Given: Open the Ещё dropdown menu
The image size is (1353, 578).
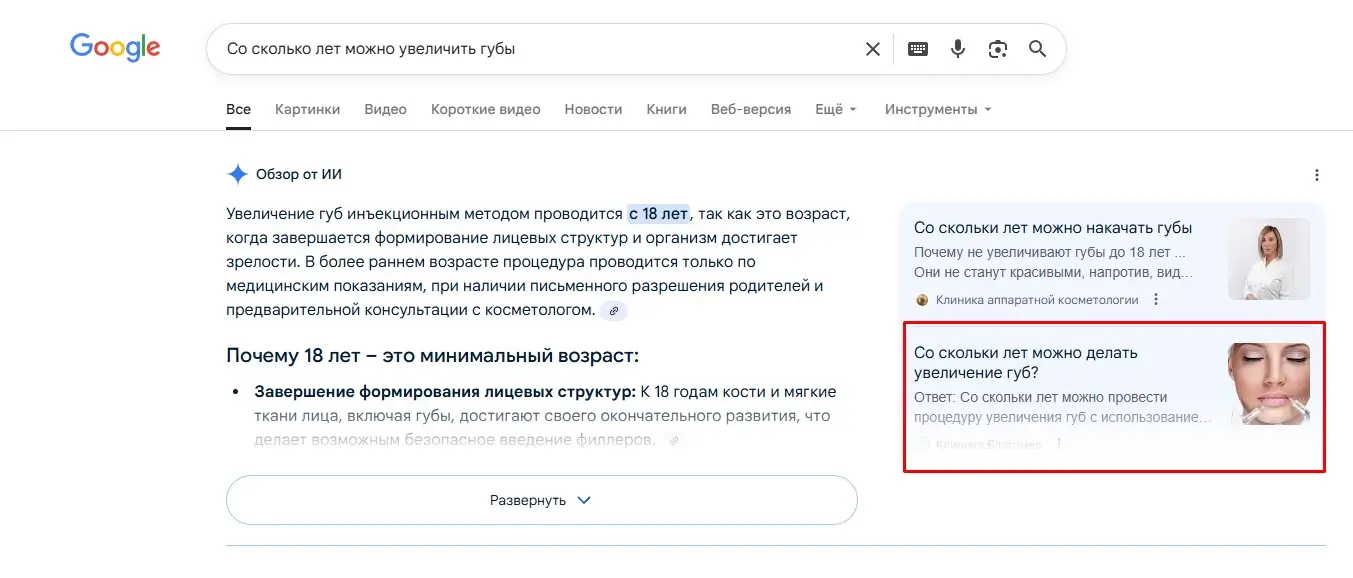Looking at the screenshot, I should coord(835,109).
